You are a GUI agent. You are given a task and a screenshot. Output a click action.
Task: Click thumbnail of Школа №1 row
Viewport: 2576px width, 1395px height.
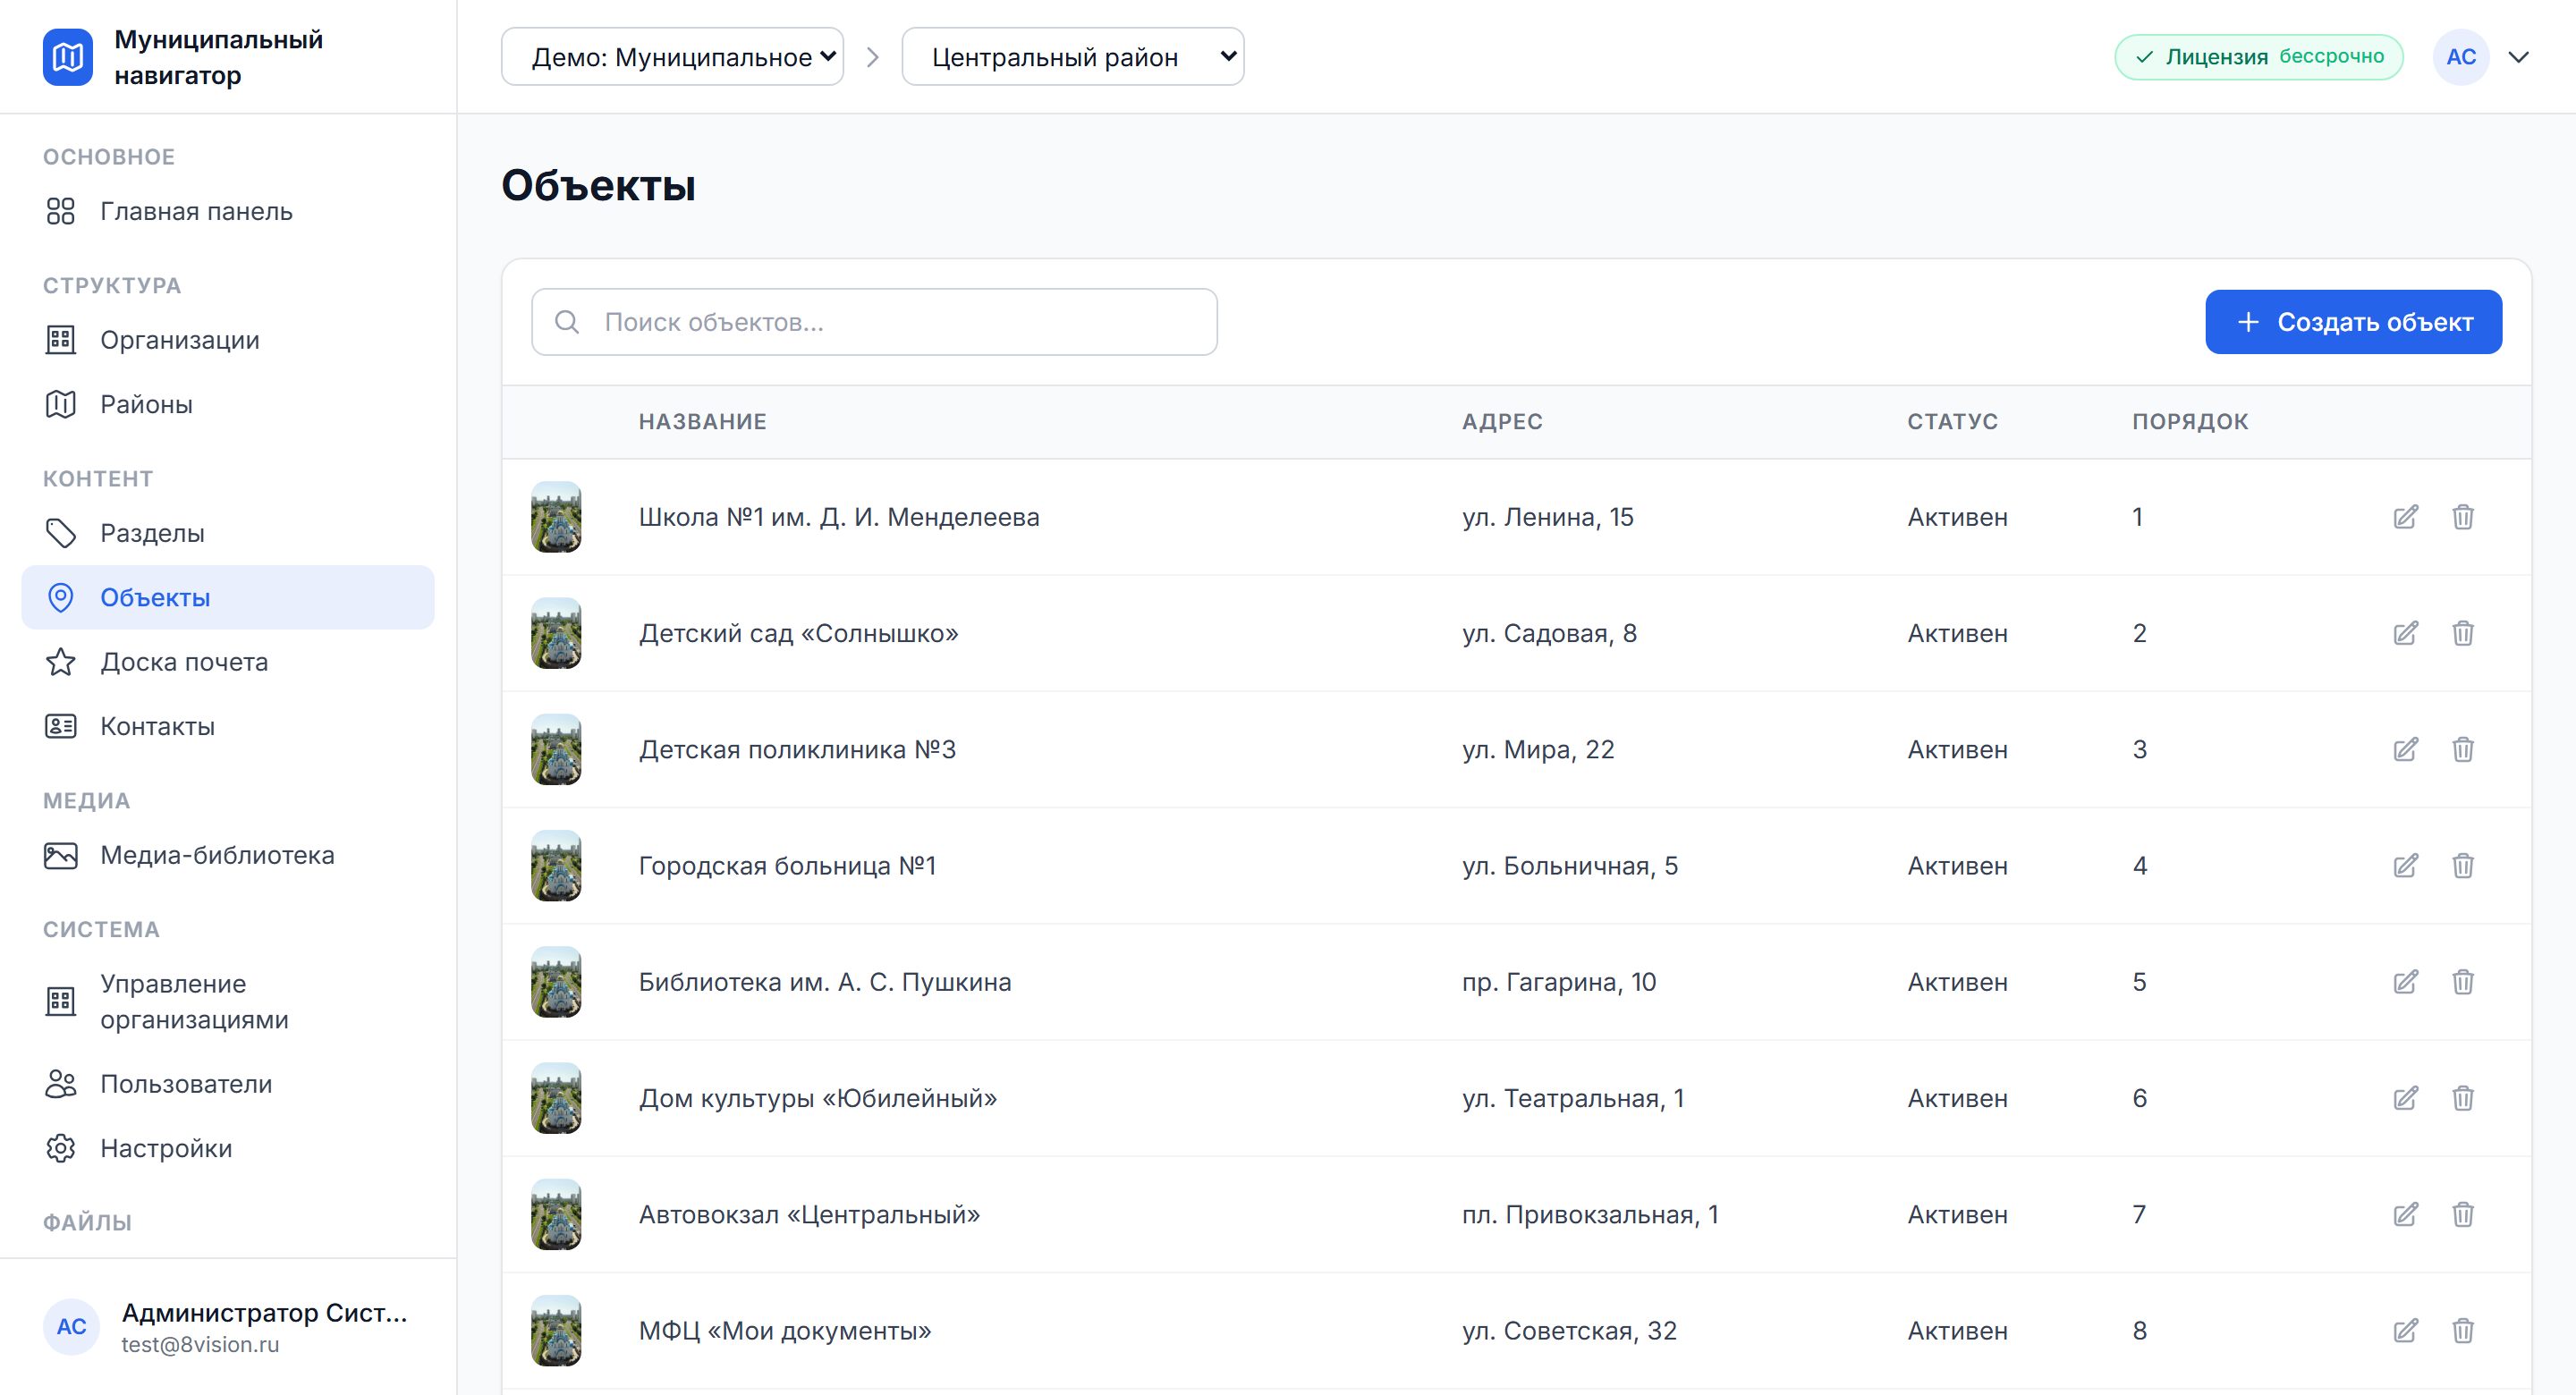point(556,517)
